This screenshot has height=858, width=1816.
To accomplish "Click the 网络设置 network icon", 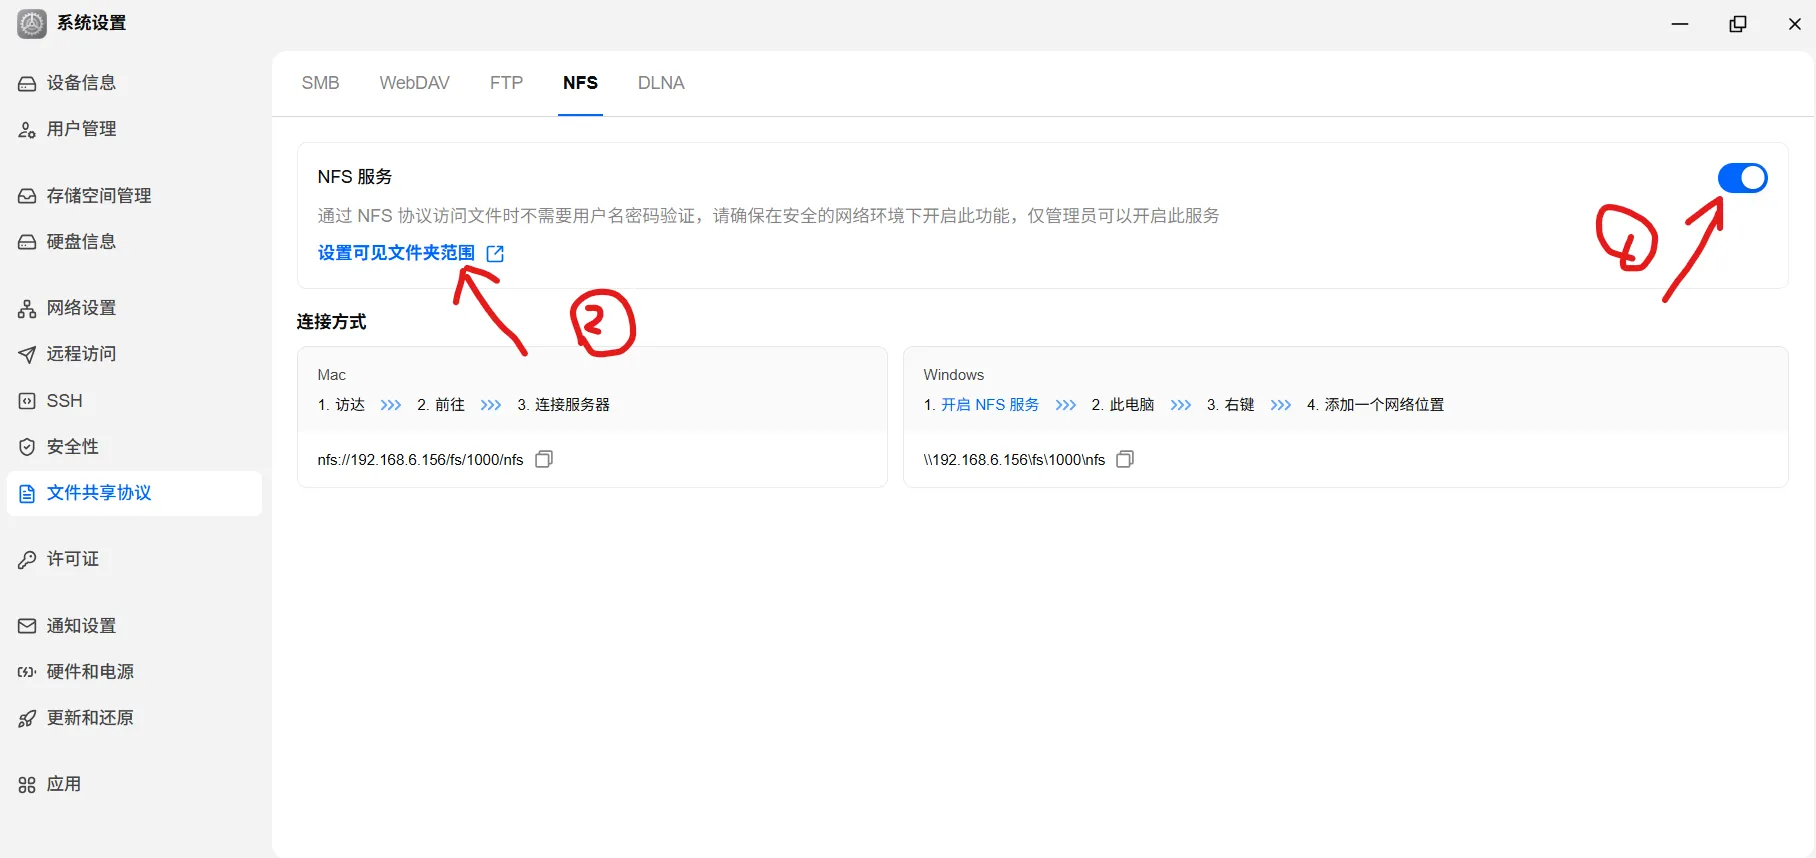I will pyautogui.click(x=27, y=309).
